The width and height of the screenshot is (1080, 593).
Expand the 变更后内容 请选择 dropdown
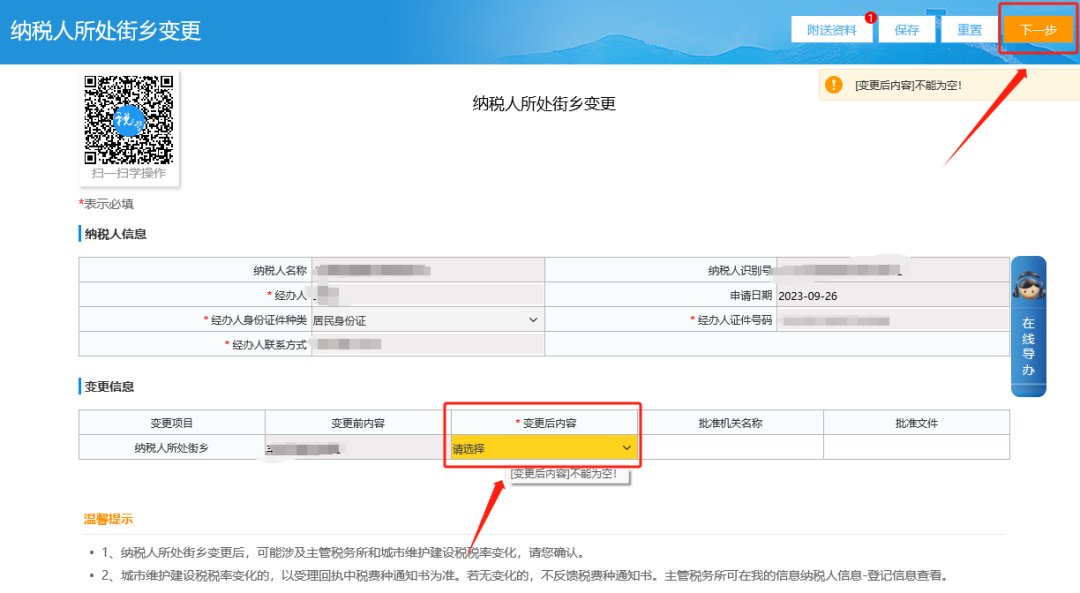click(544, 448)
